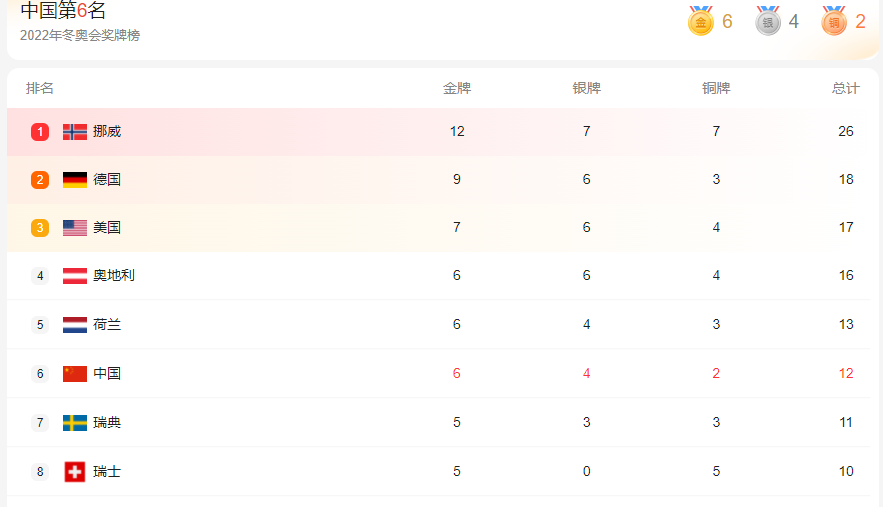The height and width of the screenshot is (507, 883).
Task: Click the bronze medal icon at top
Action: 834,21
